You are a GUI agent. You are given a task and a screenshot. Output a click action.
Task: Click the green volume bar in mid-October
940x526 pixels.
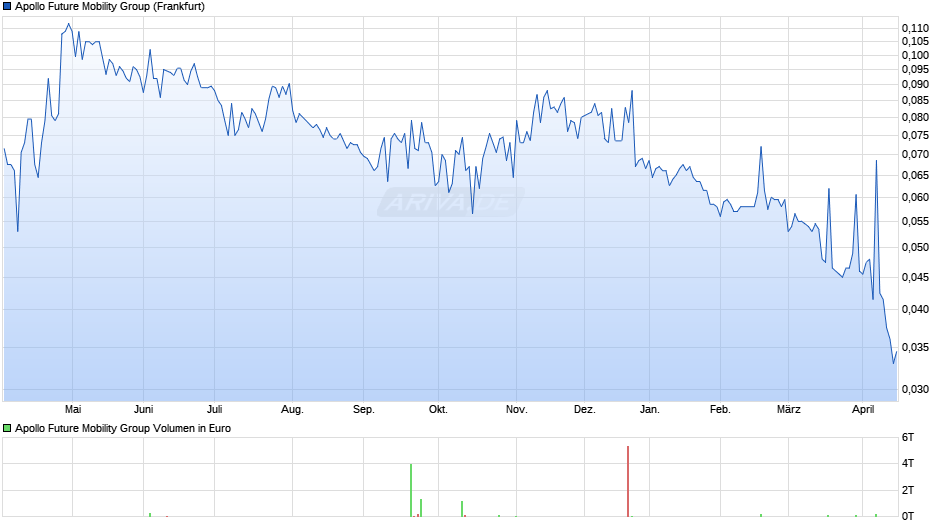pyautogui.click(x=462, y=509)
